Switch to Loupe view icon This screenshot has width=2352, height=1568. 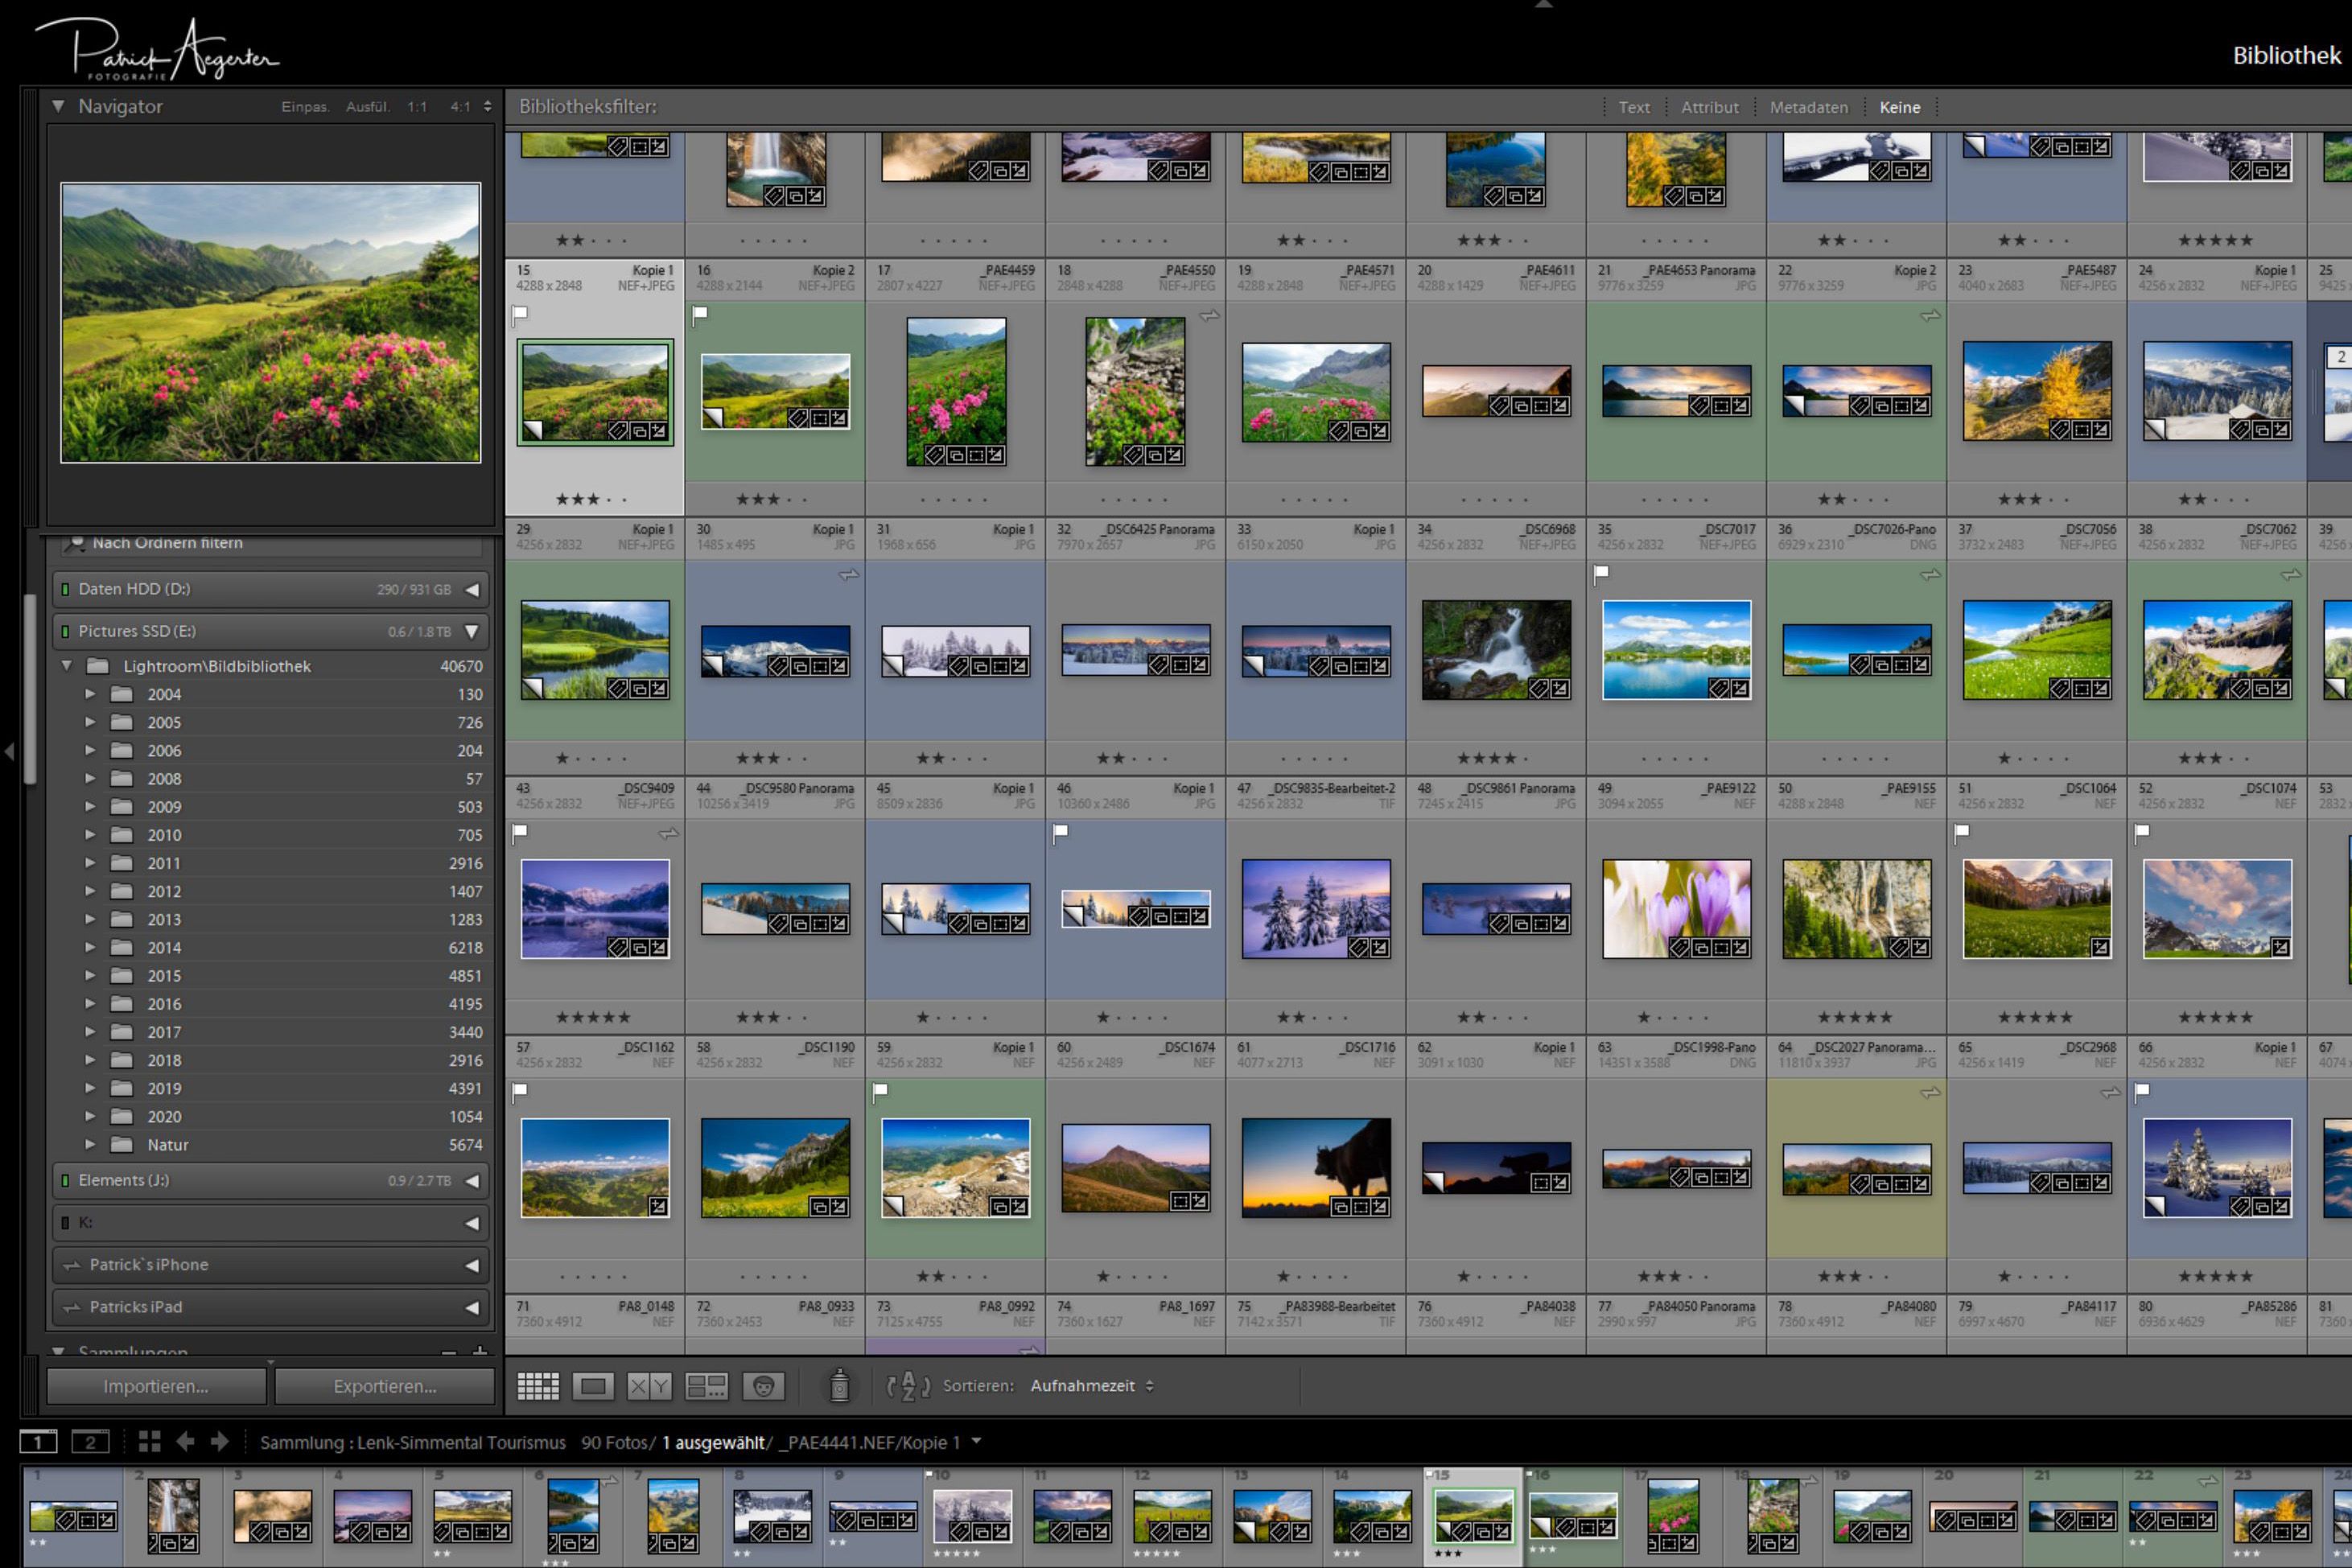coord(593,1385)
